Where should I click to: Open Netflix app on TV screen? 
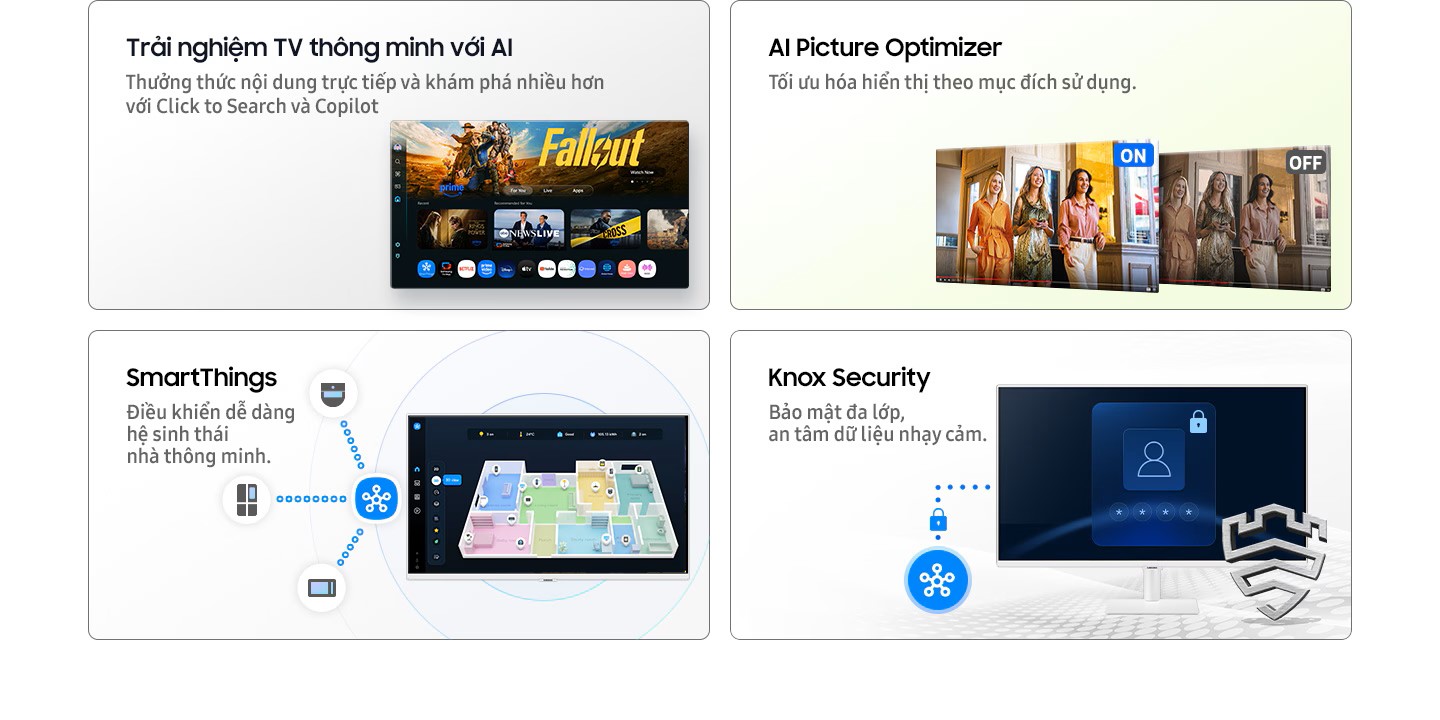coord(466,269)
